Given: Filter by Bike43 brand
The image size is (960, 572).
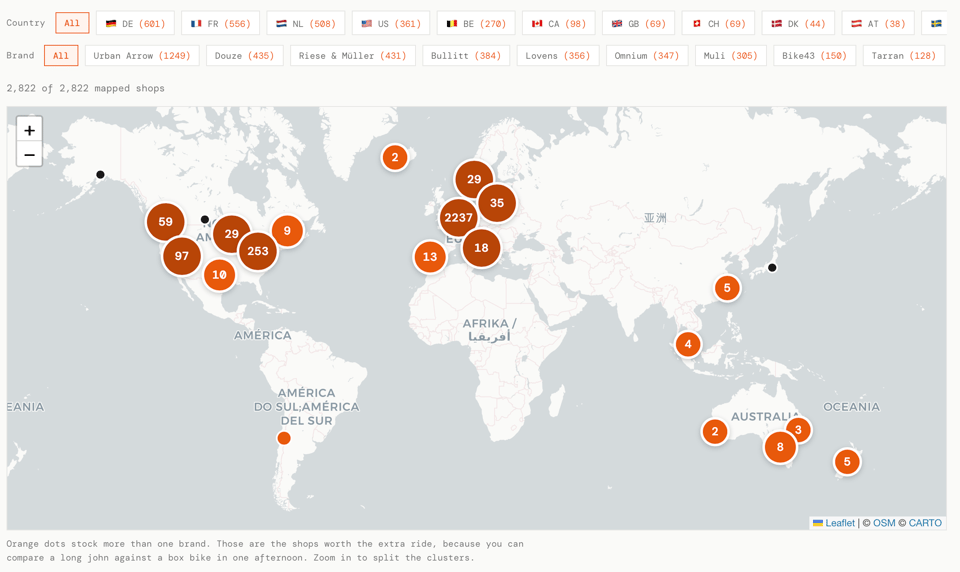Looking at the screenshot, I should [814, 55].
